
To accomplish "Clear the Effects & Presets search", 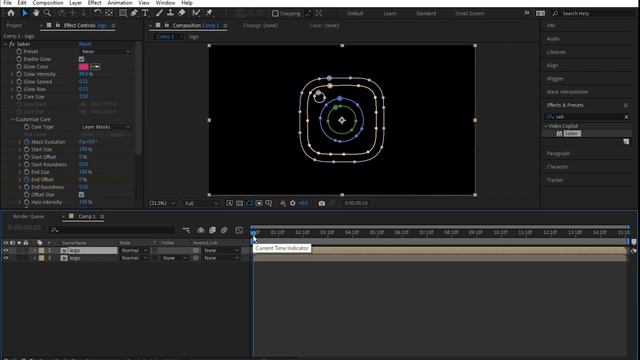I will 627,117.
